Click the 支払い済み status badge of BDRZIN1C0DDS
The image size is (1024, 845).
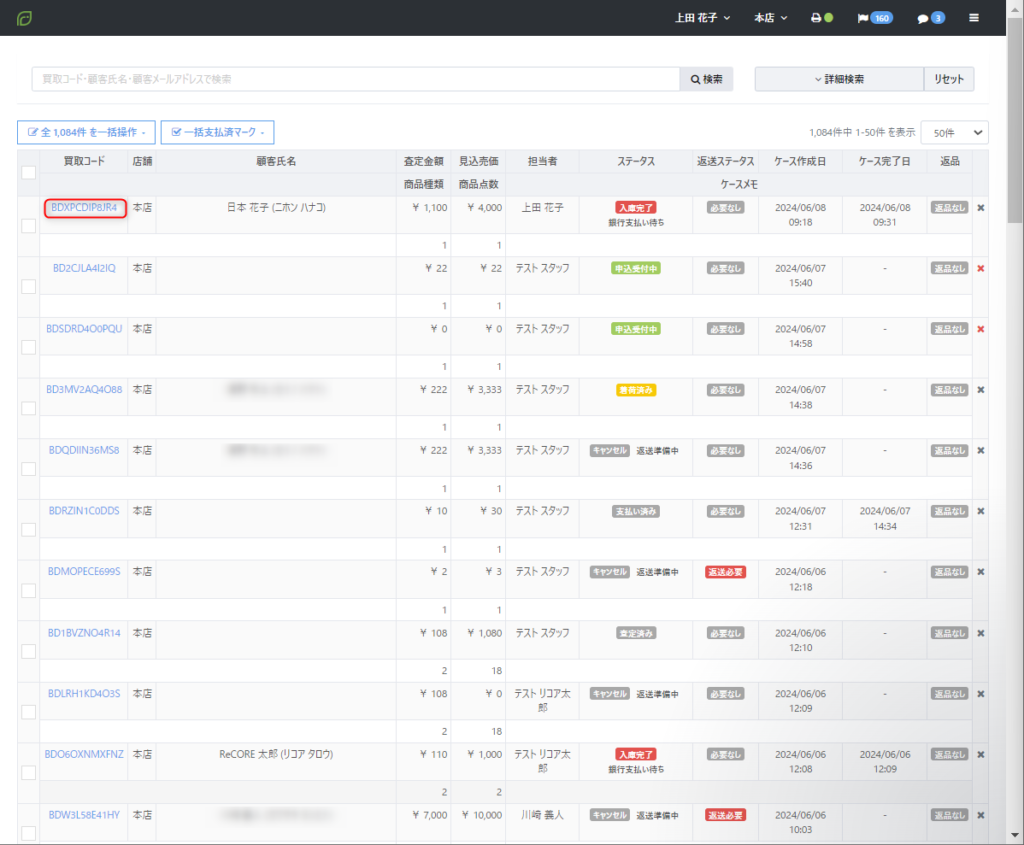coord(635,511)
